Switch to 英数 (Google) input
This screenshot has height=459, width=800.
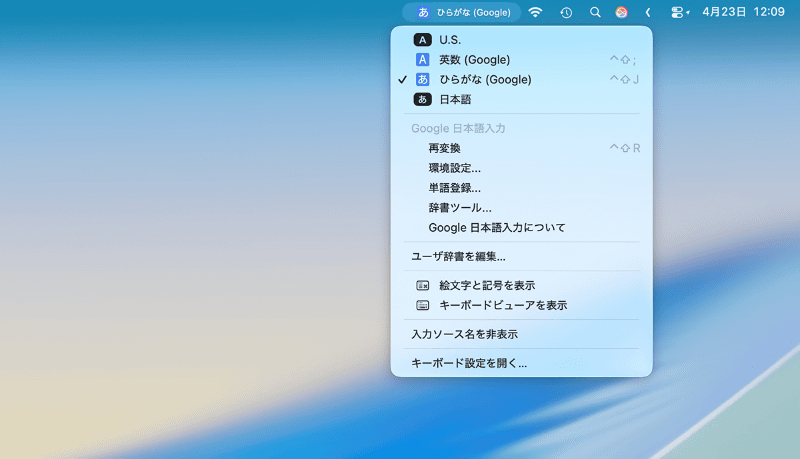tap(521, 60)
